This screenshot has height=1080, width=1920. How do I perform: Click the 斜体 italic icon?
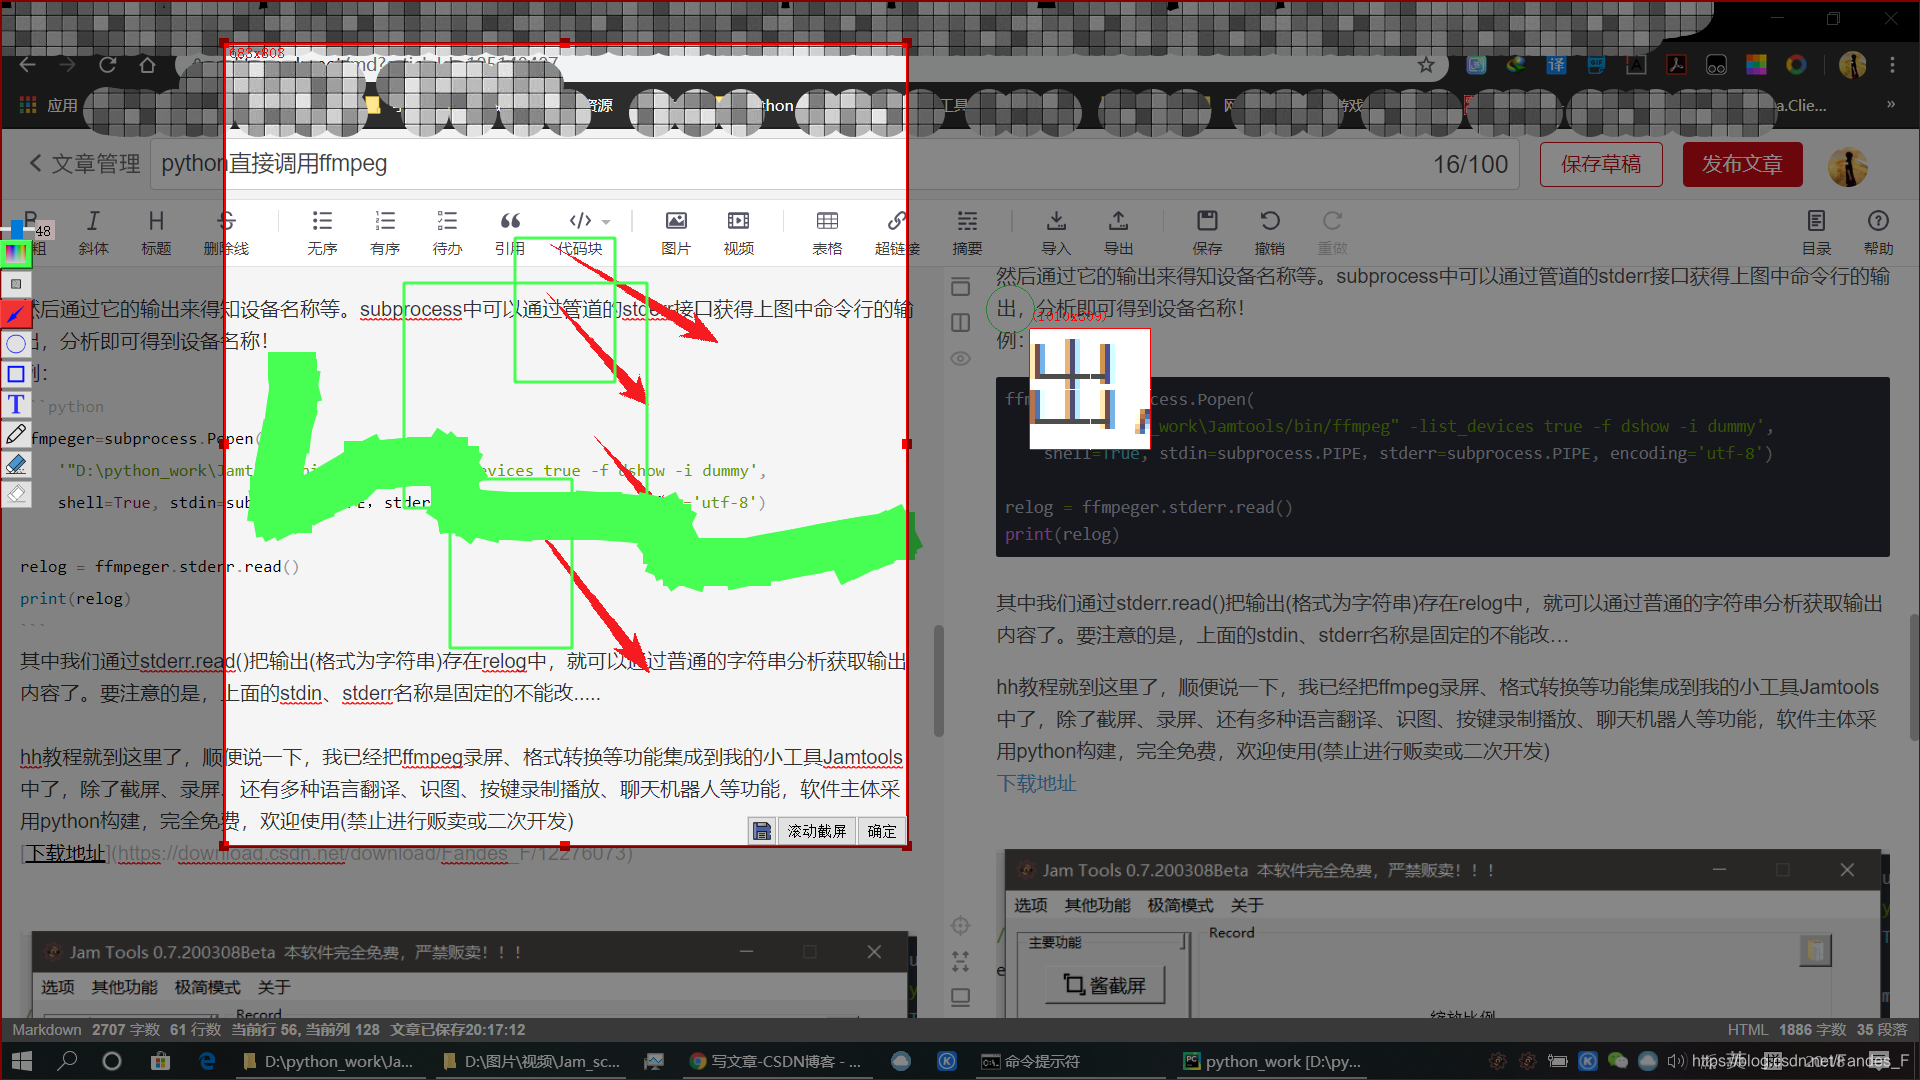pos(93,232)
